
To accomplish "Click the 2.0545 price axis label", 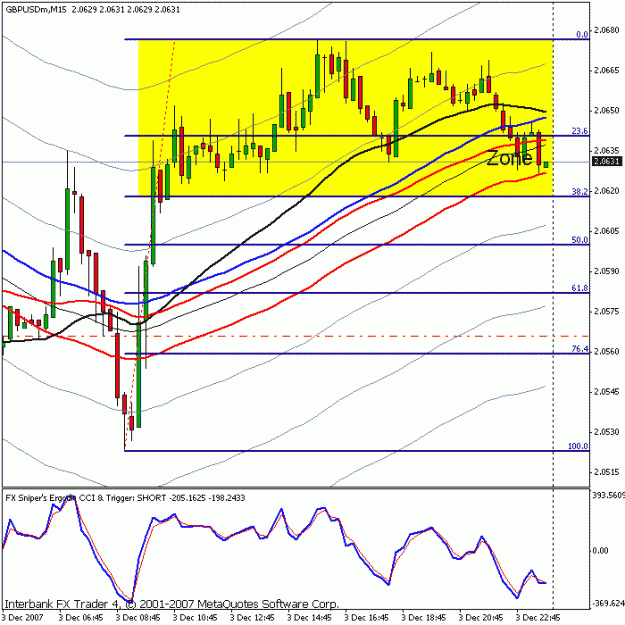I will pyautogui.click(x=607, y=392).
